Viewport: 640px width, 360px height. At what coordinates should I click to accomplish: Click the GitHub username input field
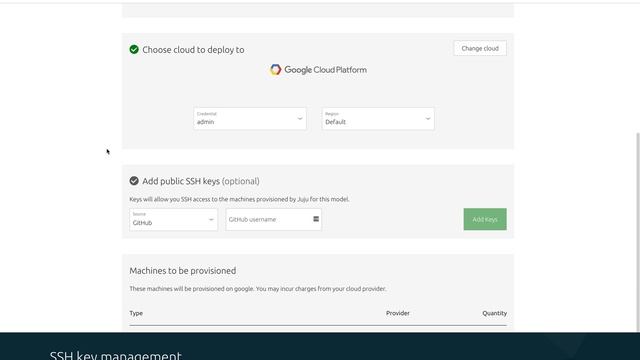coord(273,220)
